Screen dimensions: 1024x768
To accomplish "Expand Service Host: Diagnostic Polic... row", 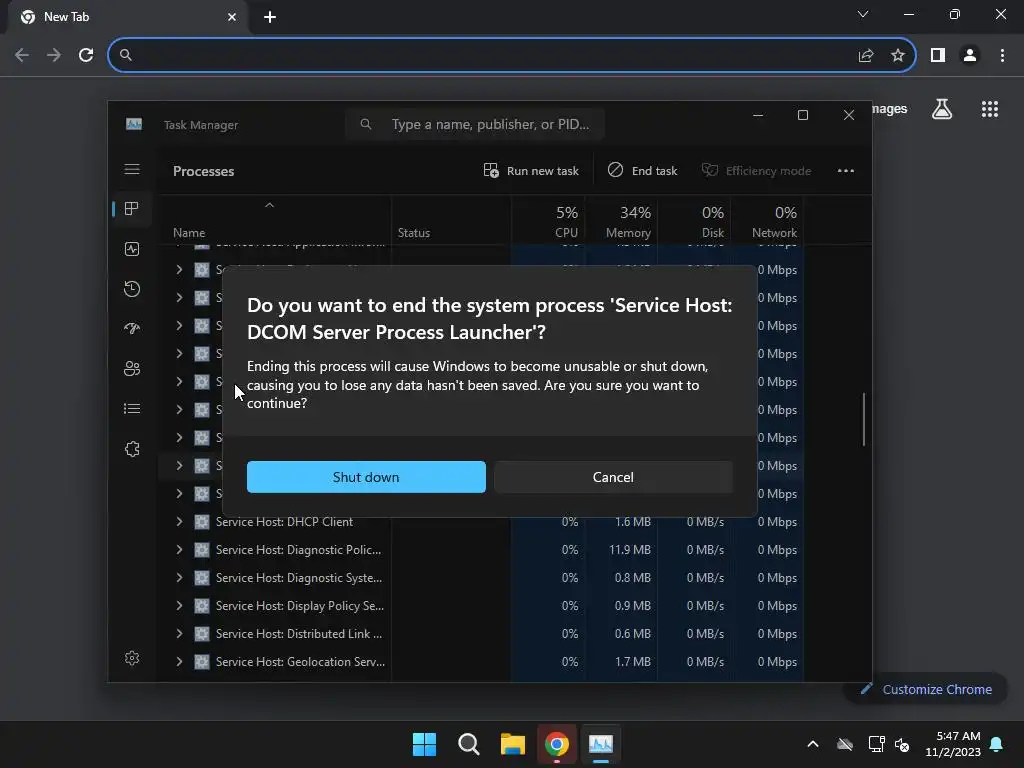I will coord(179,549).
